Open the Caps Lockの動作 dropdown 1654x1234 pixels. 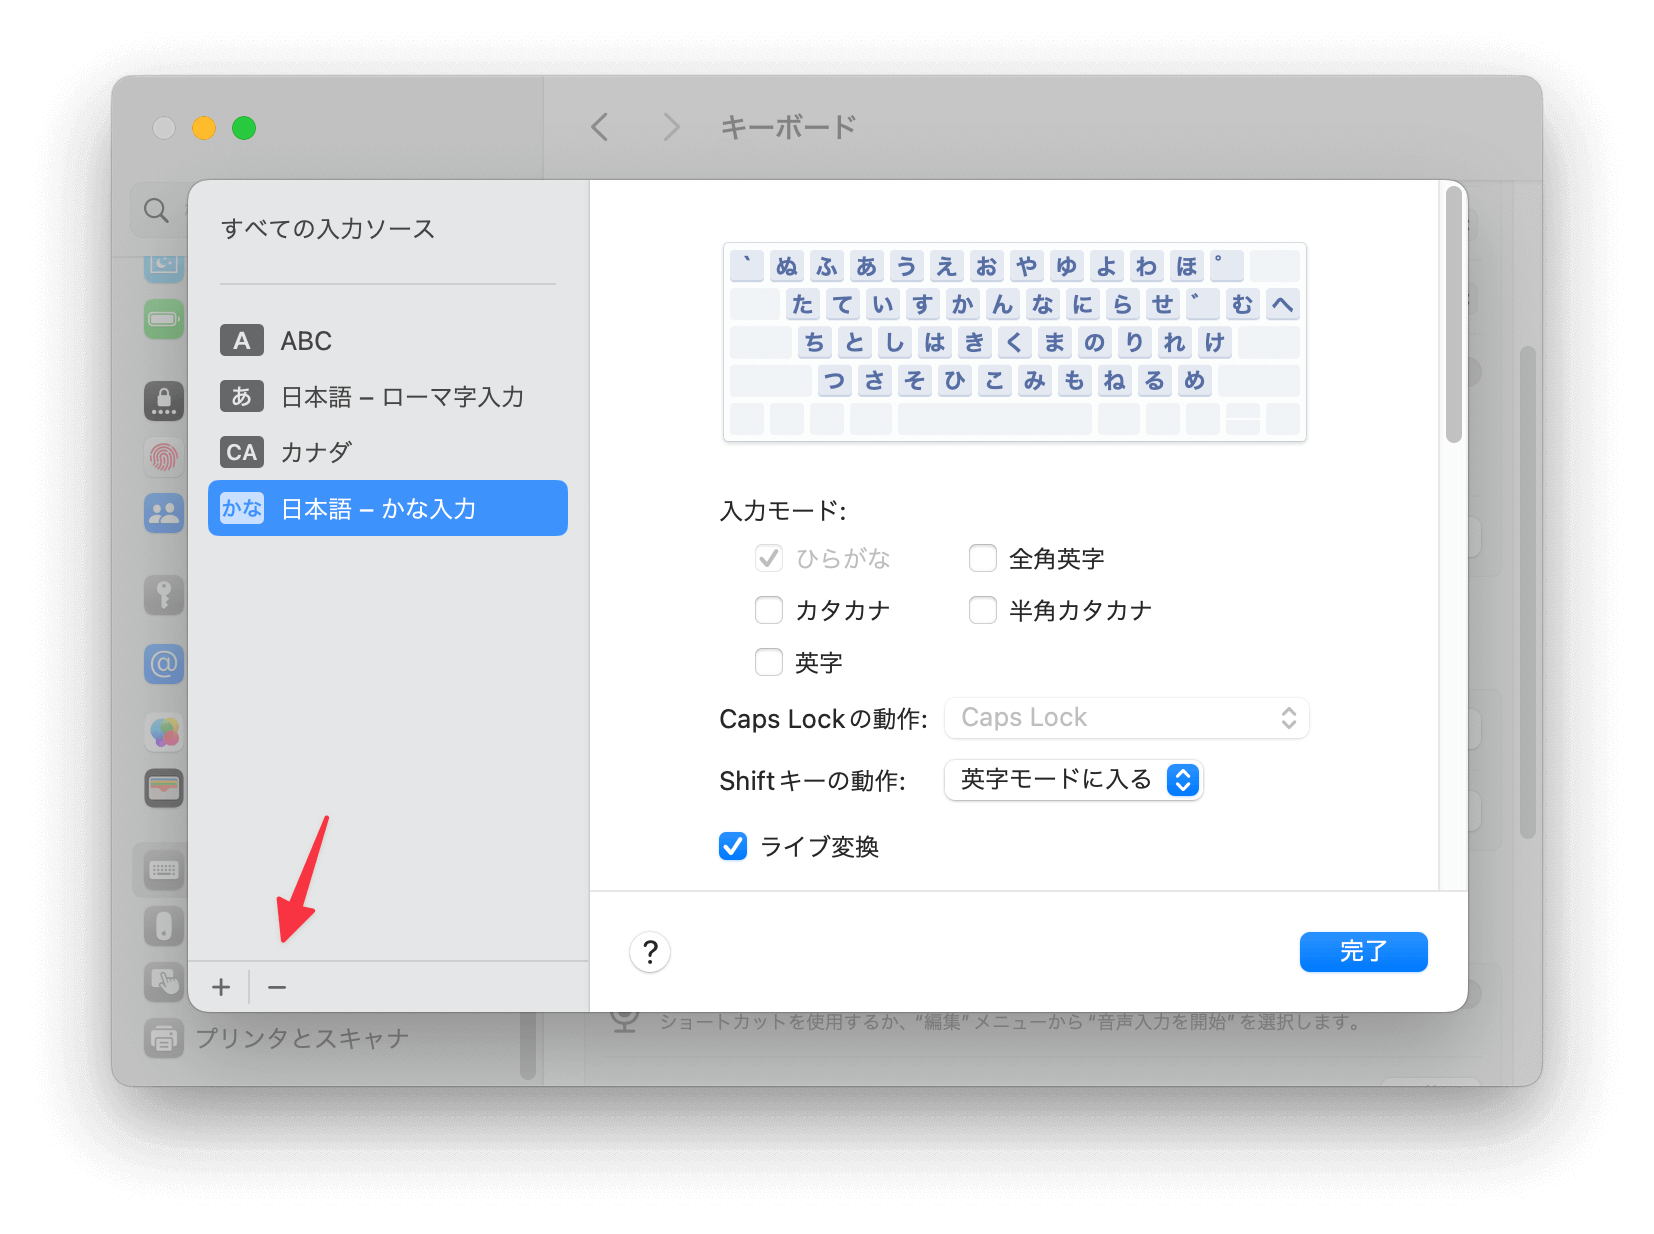(x=1127, y=718)
